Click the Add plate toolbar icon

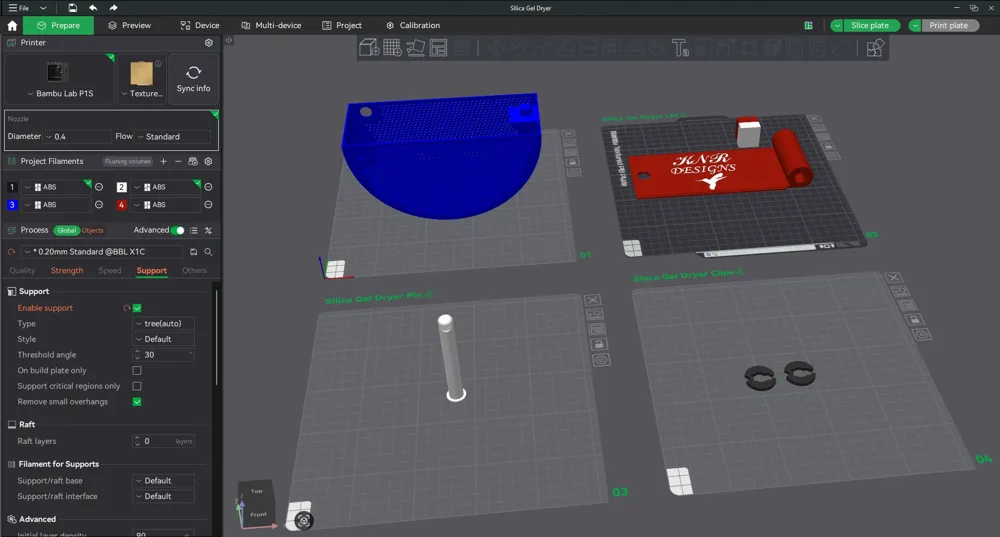pyautogui.click(x=392, y=48)
